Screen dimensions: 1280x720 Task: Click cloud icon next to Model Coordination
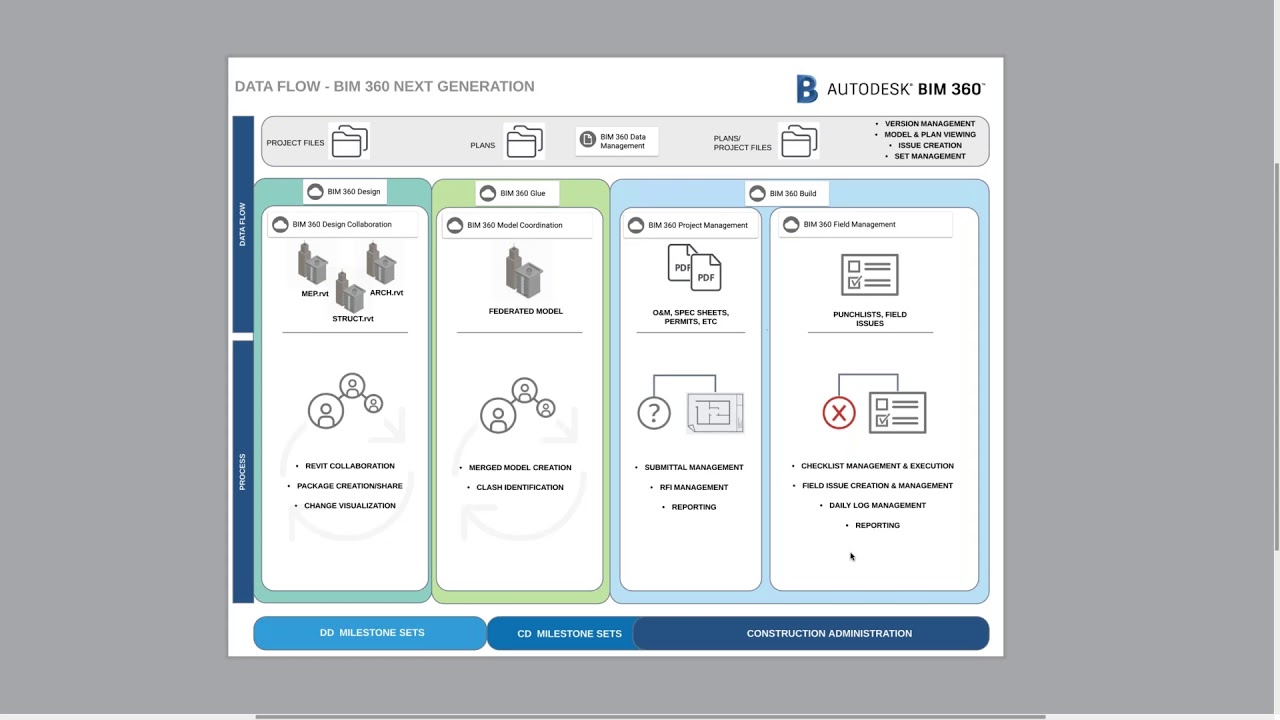(455, 225)
